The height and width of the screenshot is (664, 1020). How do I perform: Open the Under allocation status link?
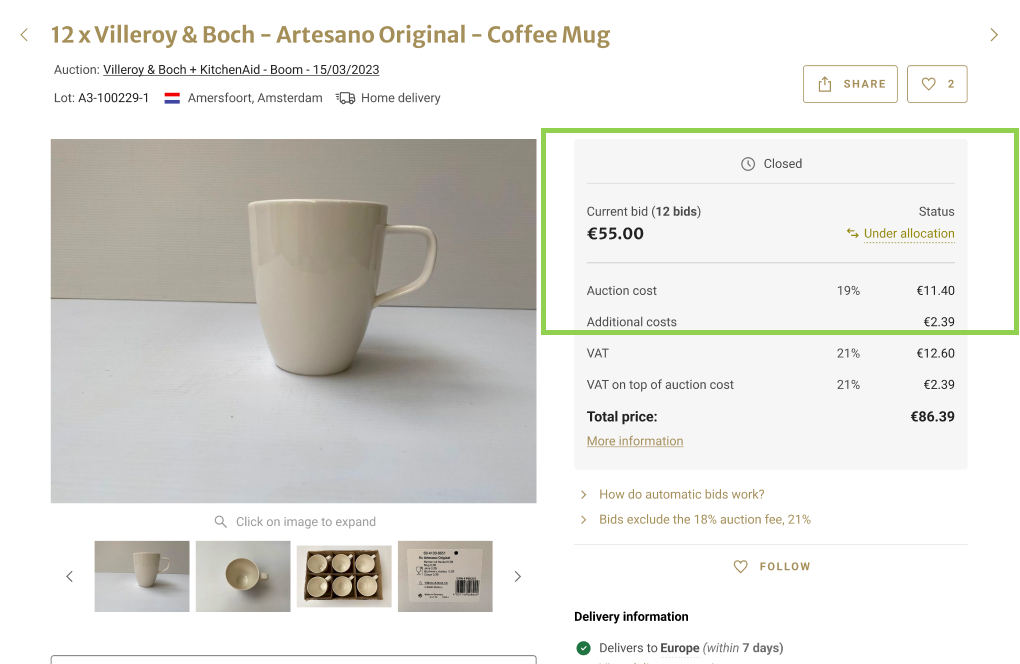[x=908, y=234]
